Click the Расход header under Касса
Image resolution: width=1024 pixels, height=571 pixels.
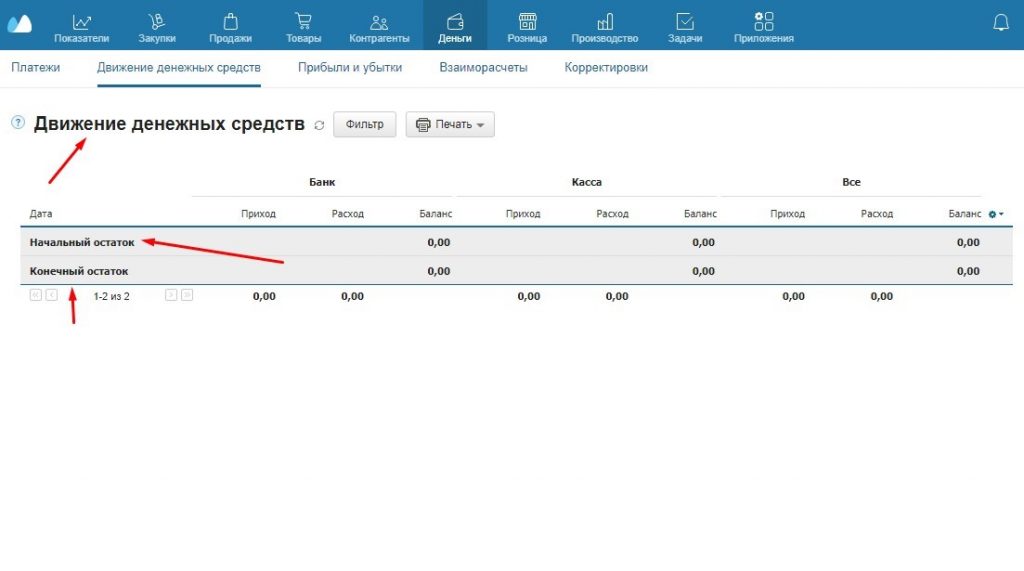(612, 214)
